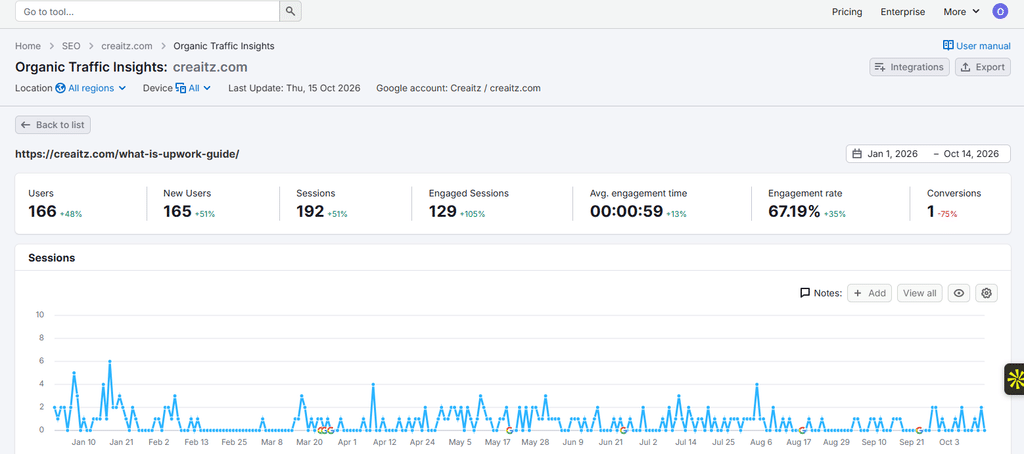The height and width of the screenshot is (454, 1024).
Task: Add a note to chart
Action: [869, 293]
